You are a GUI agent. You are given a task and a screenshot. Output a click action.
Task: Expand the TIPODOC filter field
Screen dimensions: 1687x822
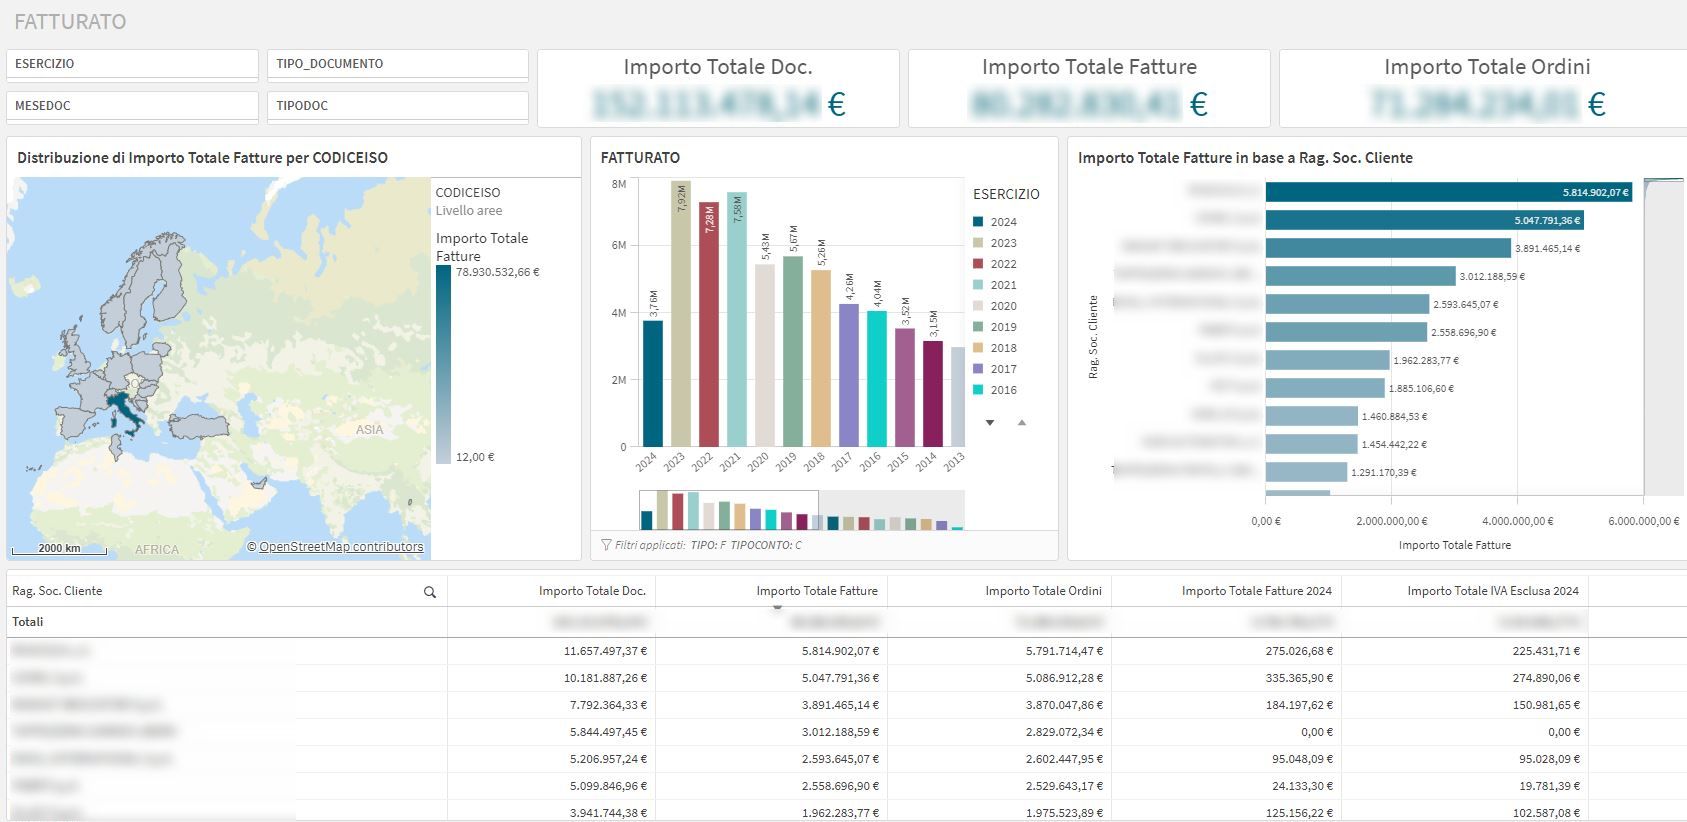[397, 106]
